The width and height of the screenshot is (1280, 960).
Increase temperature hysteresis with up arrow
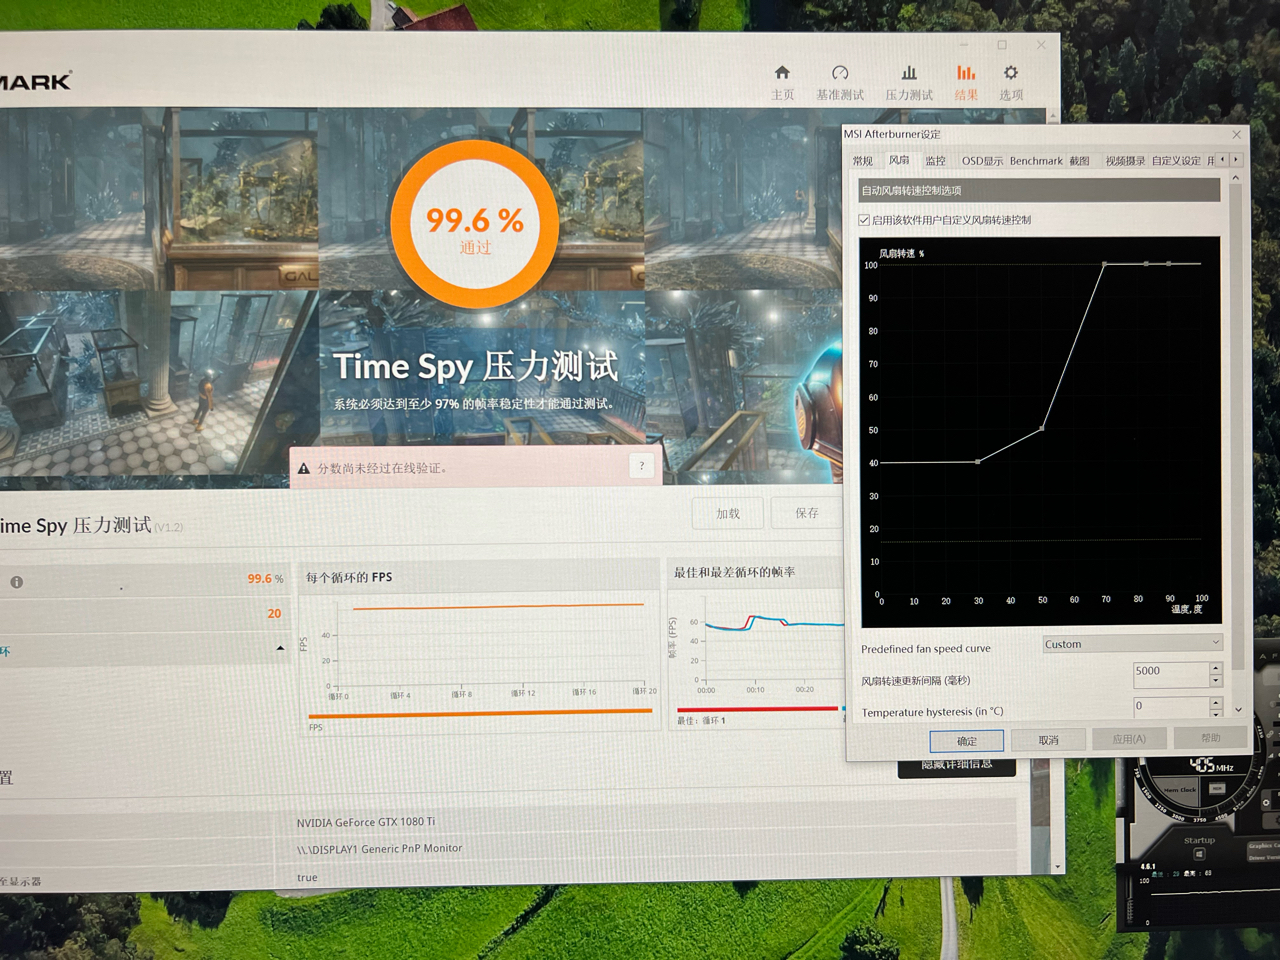[1216, 703]
